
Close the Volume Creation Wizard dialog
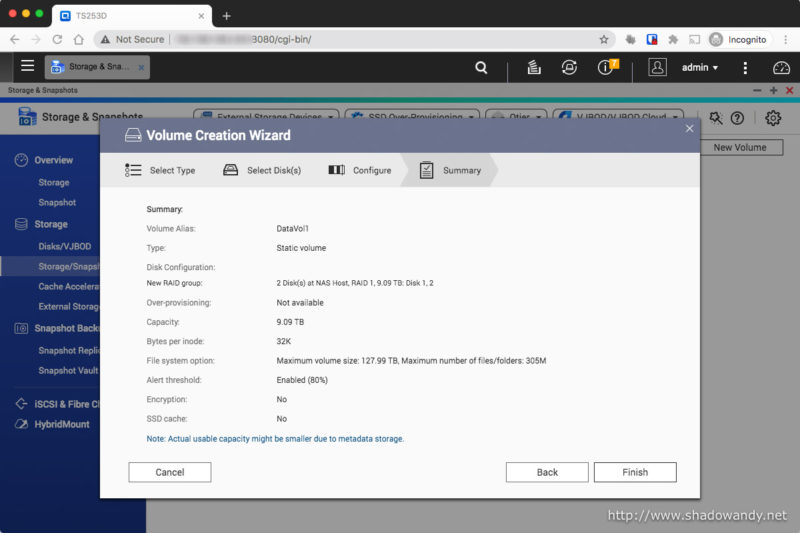click(x=688, y=128)
